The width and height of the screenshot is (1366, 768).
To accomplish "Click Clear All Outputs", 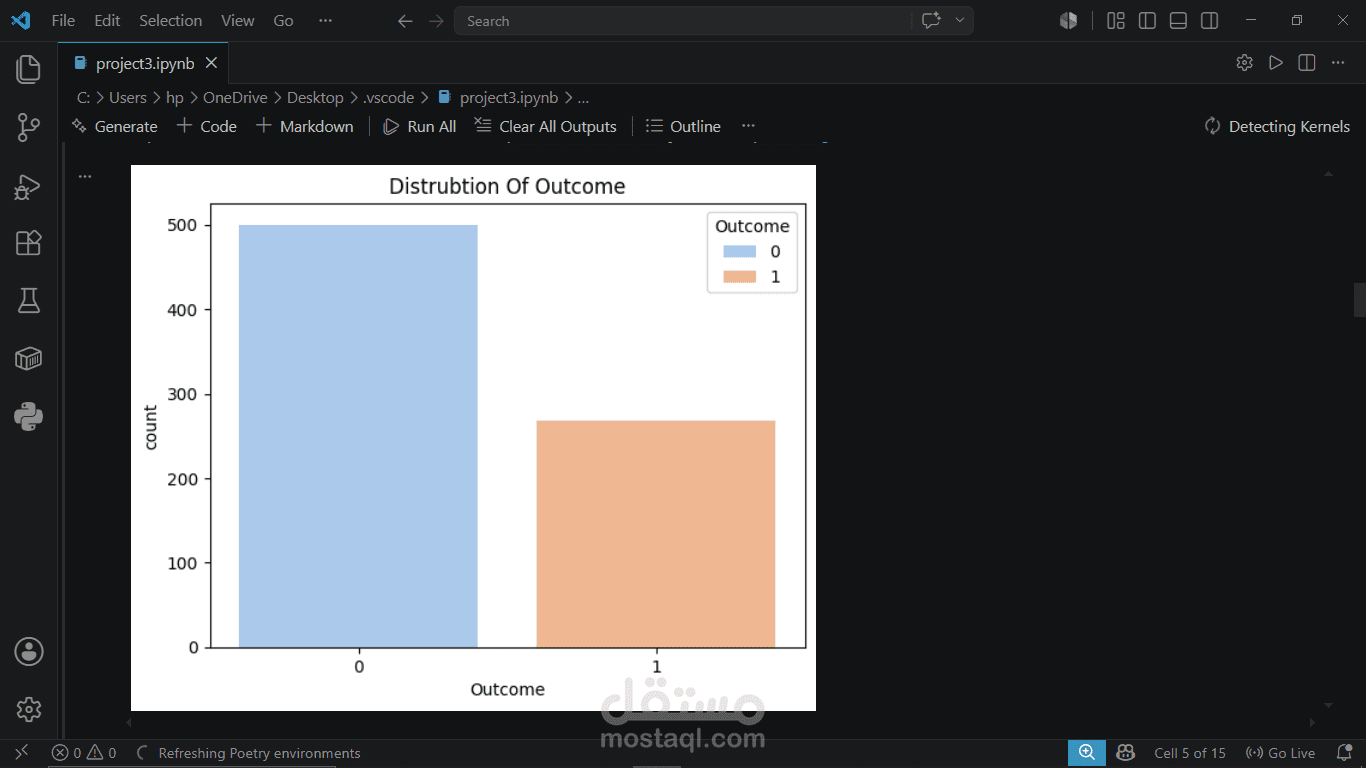I will (545, 126).
